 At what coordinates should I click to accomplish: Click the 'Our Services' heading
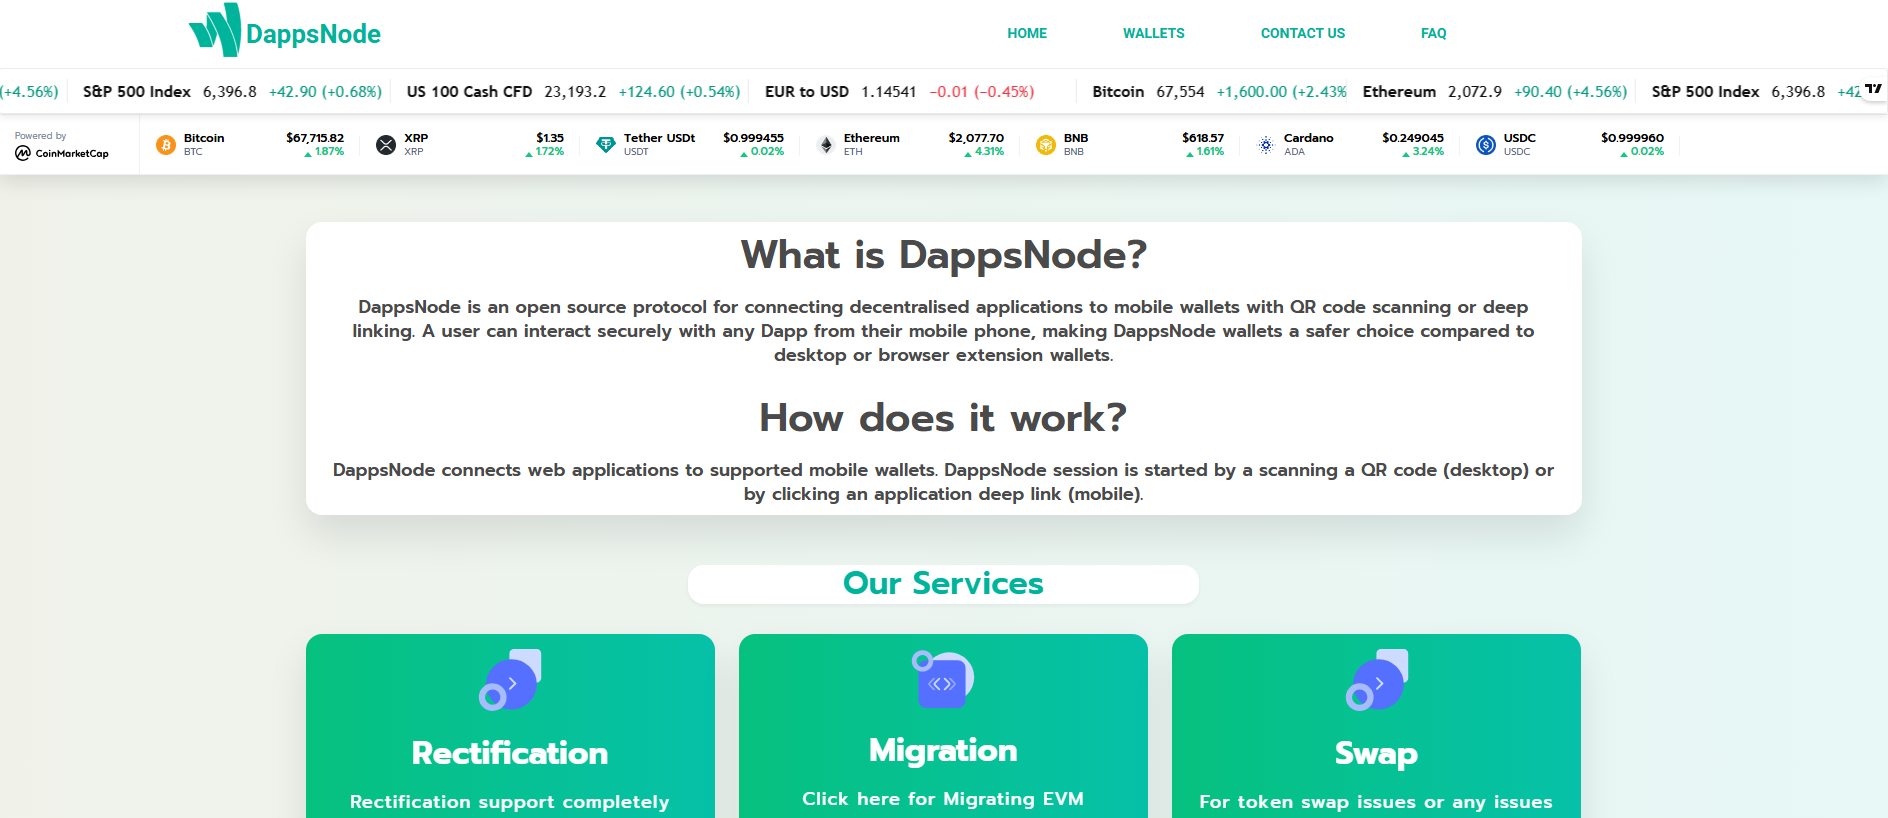(x=943, y=583)
